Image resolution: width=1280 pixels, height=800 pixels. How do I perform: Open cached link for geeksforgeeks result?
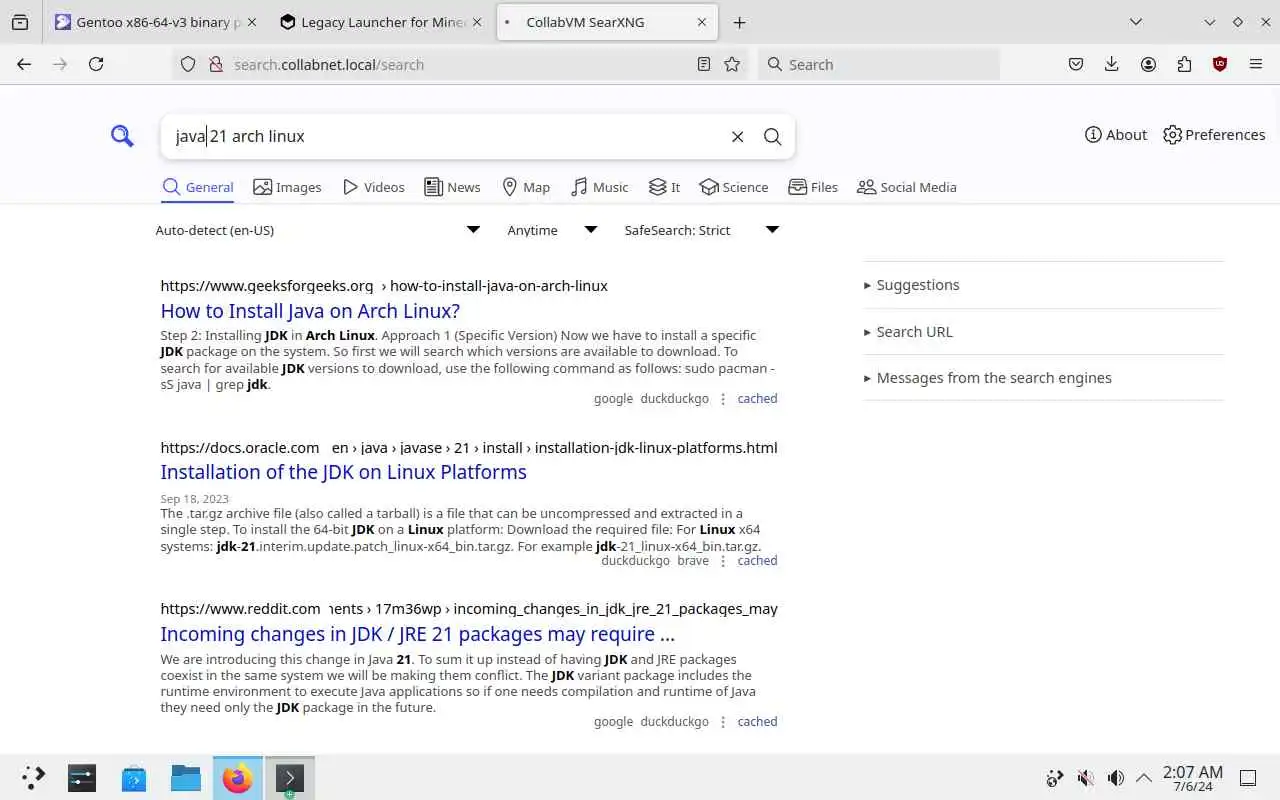(757, 398)
